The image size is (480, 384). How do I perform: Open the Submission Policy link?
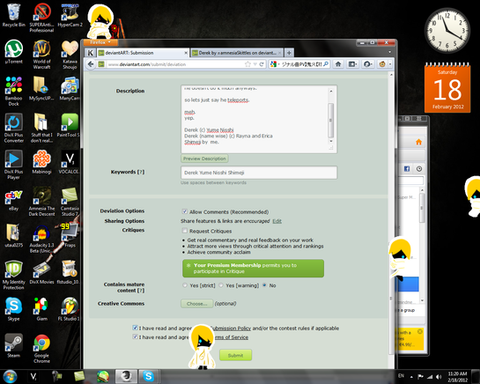click(x=231, y=328)
